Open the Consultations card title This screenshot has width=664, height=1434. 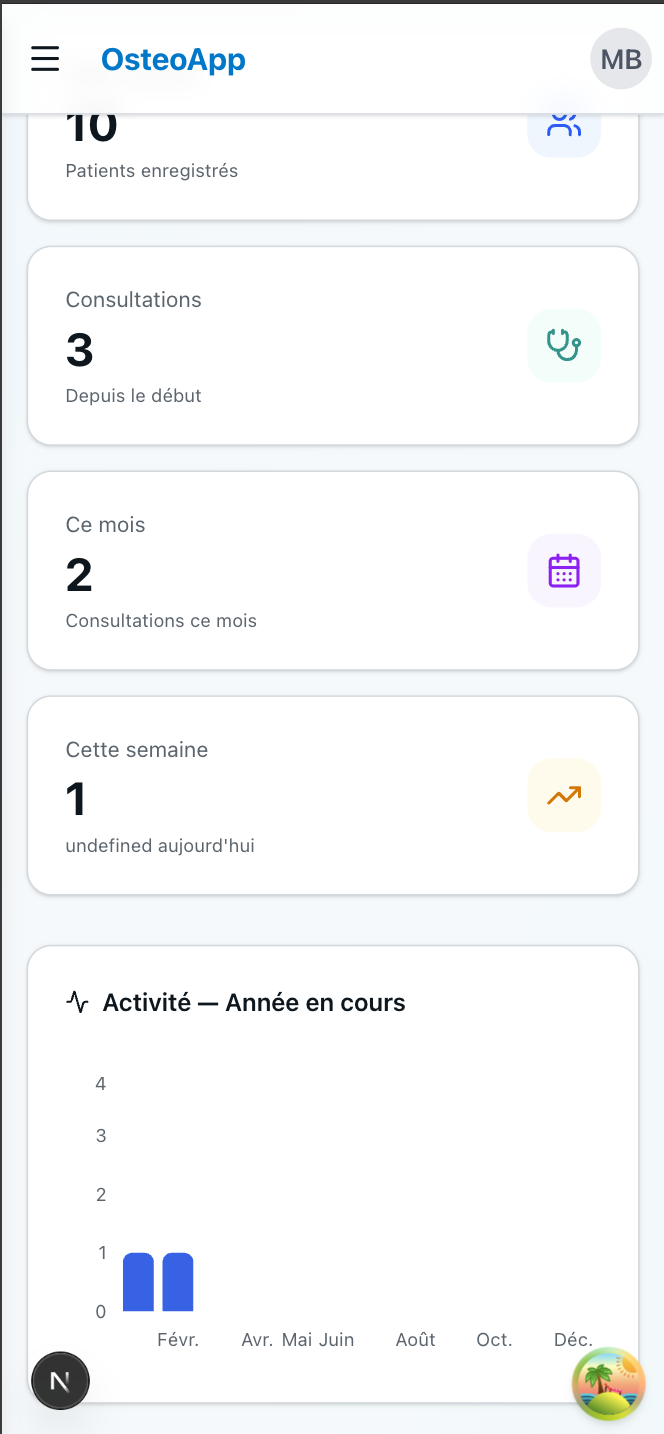(x=134, y=300)
